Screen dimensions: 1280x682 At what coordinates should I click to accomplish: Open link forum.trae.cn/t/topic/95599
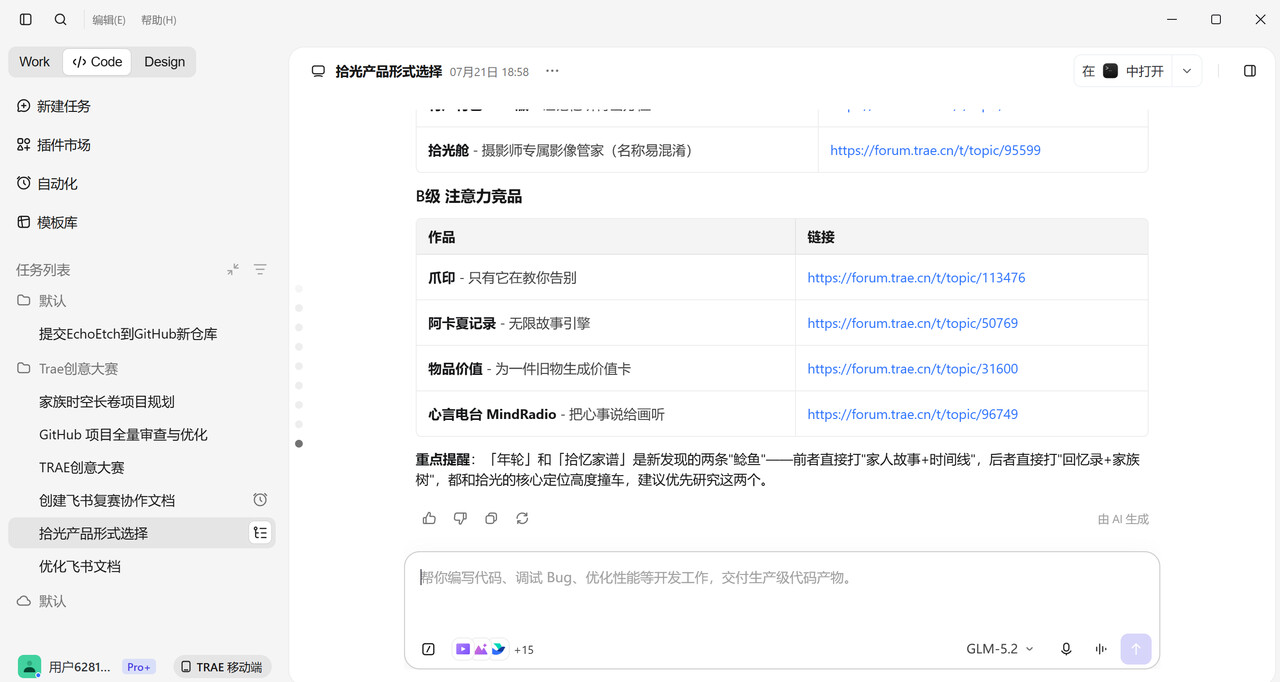[x=935, y=151]
